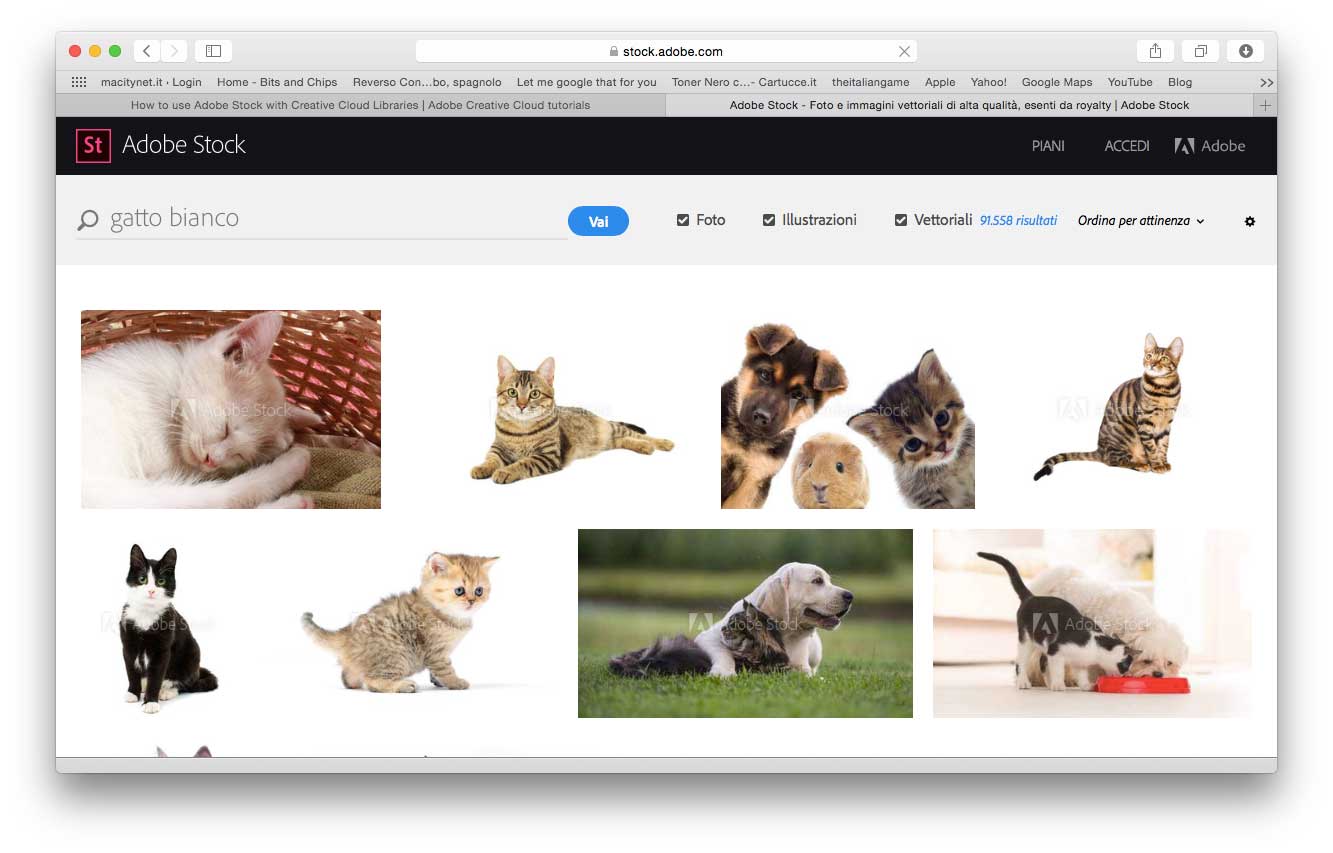Open the Ordina per attinenza dropdown
This screenshot has width=1333, height=853.
(x=1141, y=221)
